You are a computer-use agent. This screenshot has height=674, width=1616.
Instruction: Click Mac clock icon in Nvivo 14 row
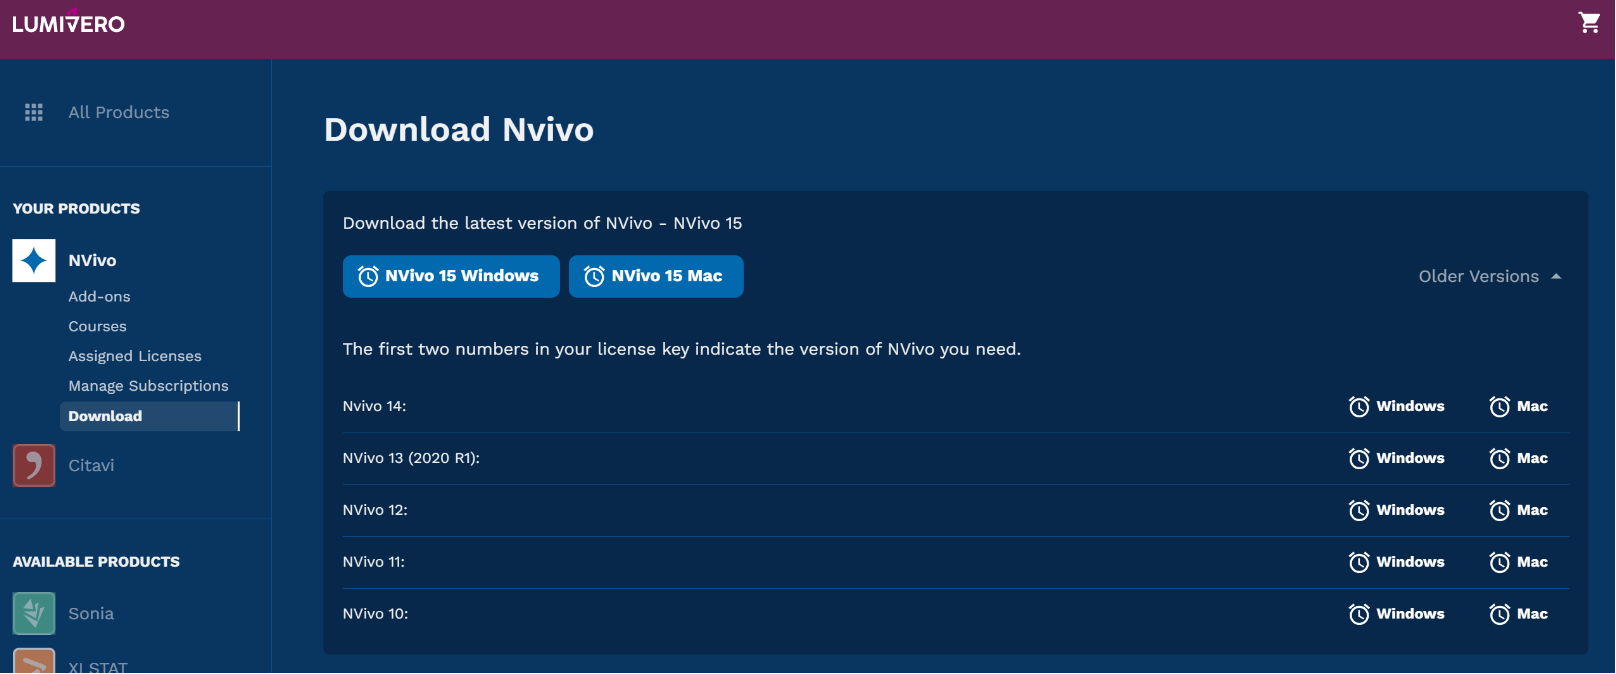tap(1500, 407)
